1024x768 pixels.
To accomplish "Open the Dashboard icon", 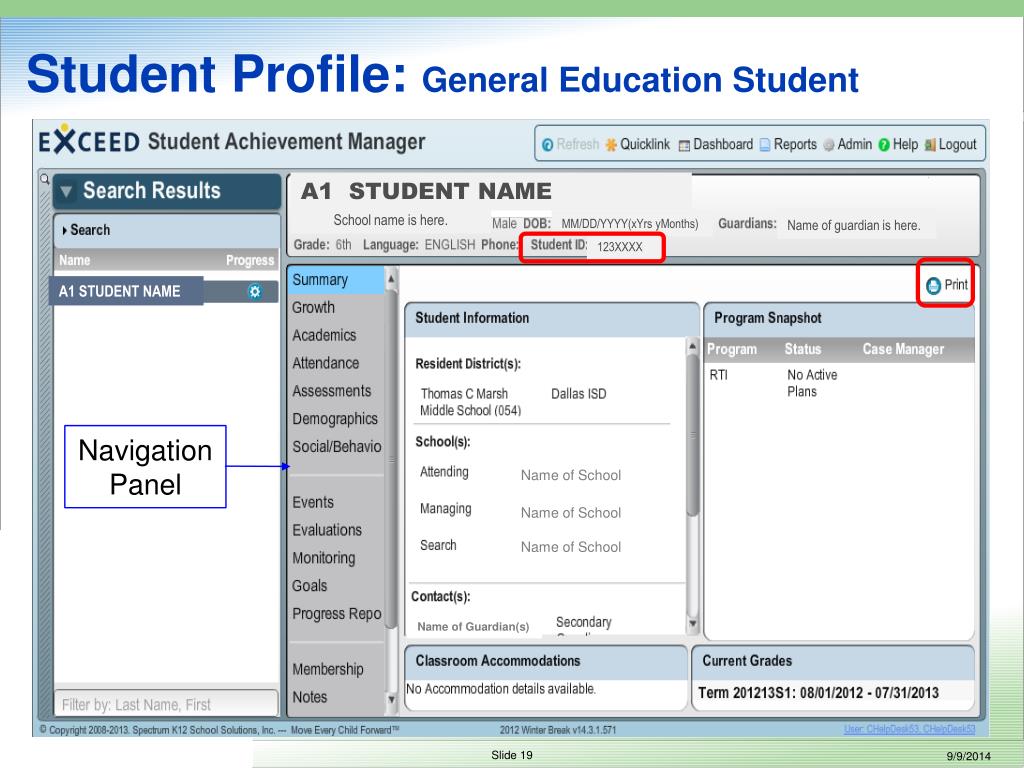I will 684,146.
